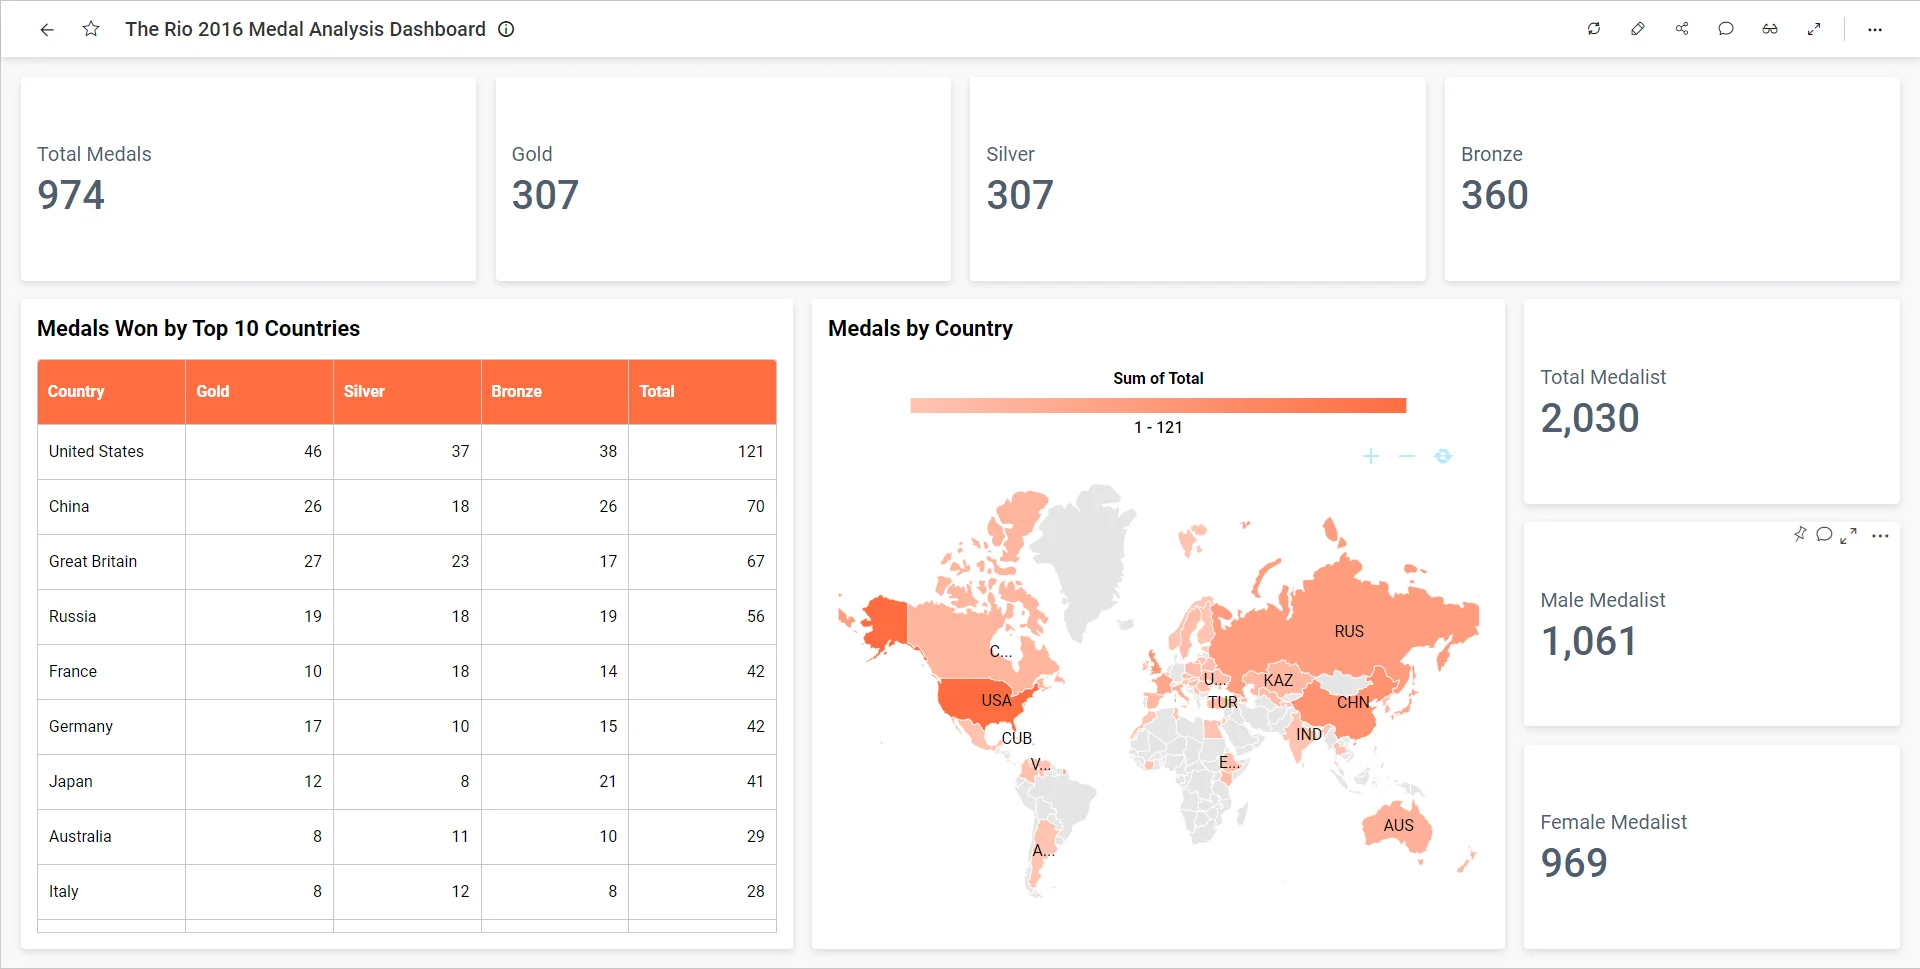Switch to preview mode using eyeglasses icon
Viewport: 1920px width, 969px height.
click(x=1770, y=29)
